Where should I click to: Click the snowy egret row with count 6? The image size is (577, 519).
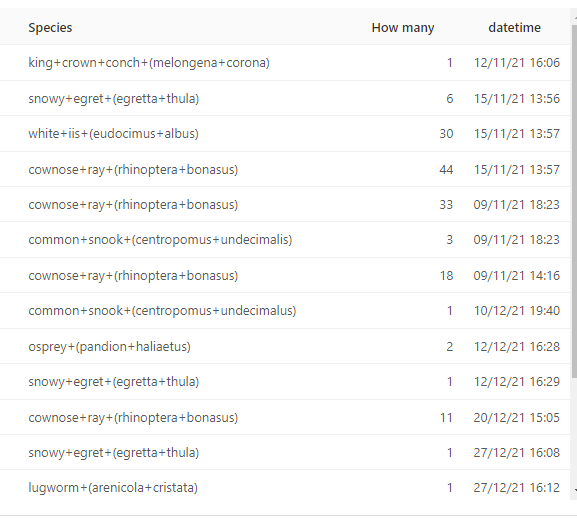(x=285, y=98)
